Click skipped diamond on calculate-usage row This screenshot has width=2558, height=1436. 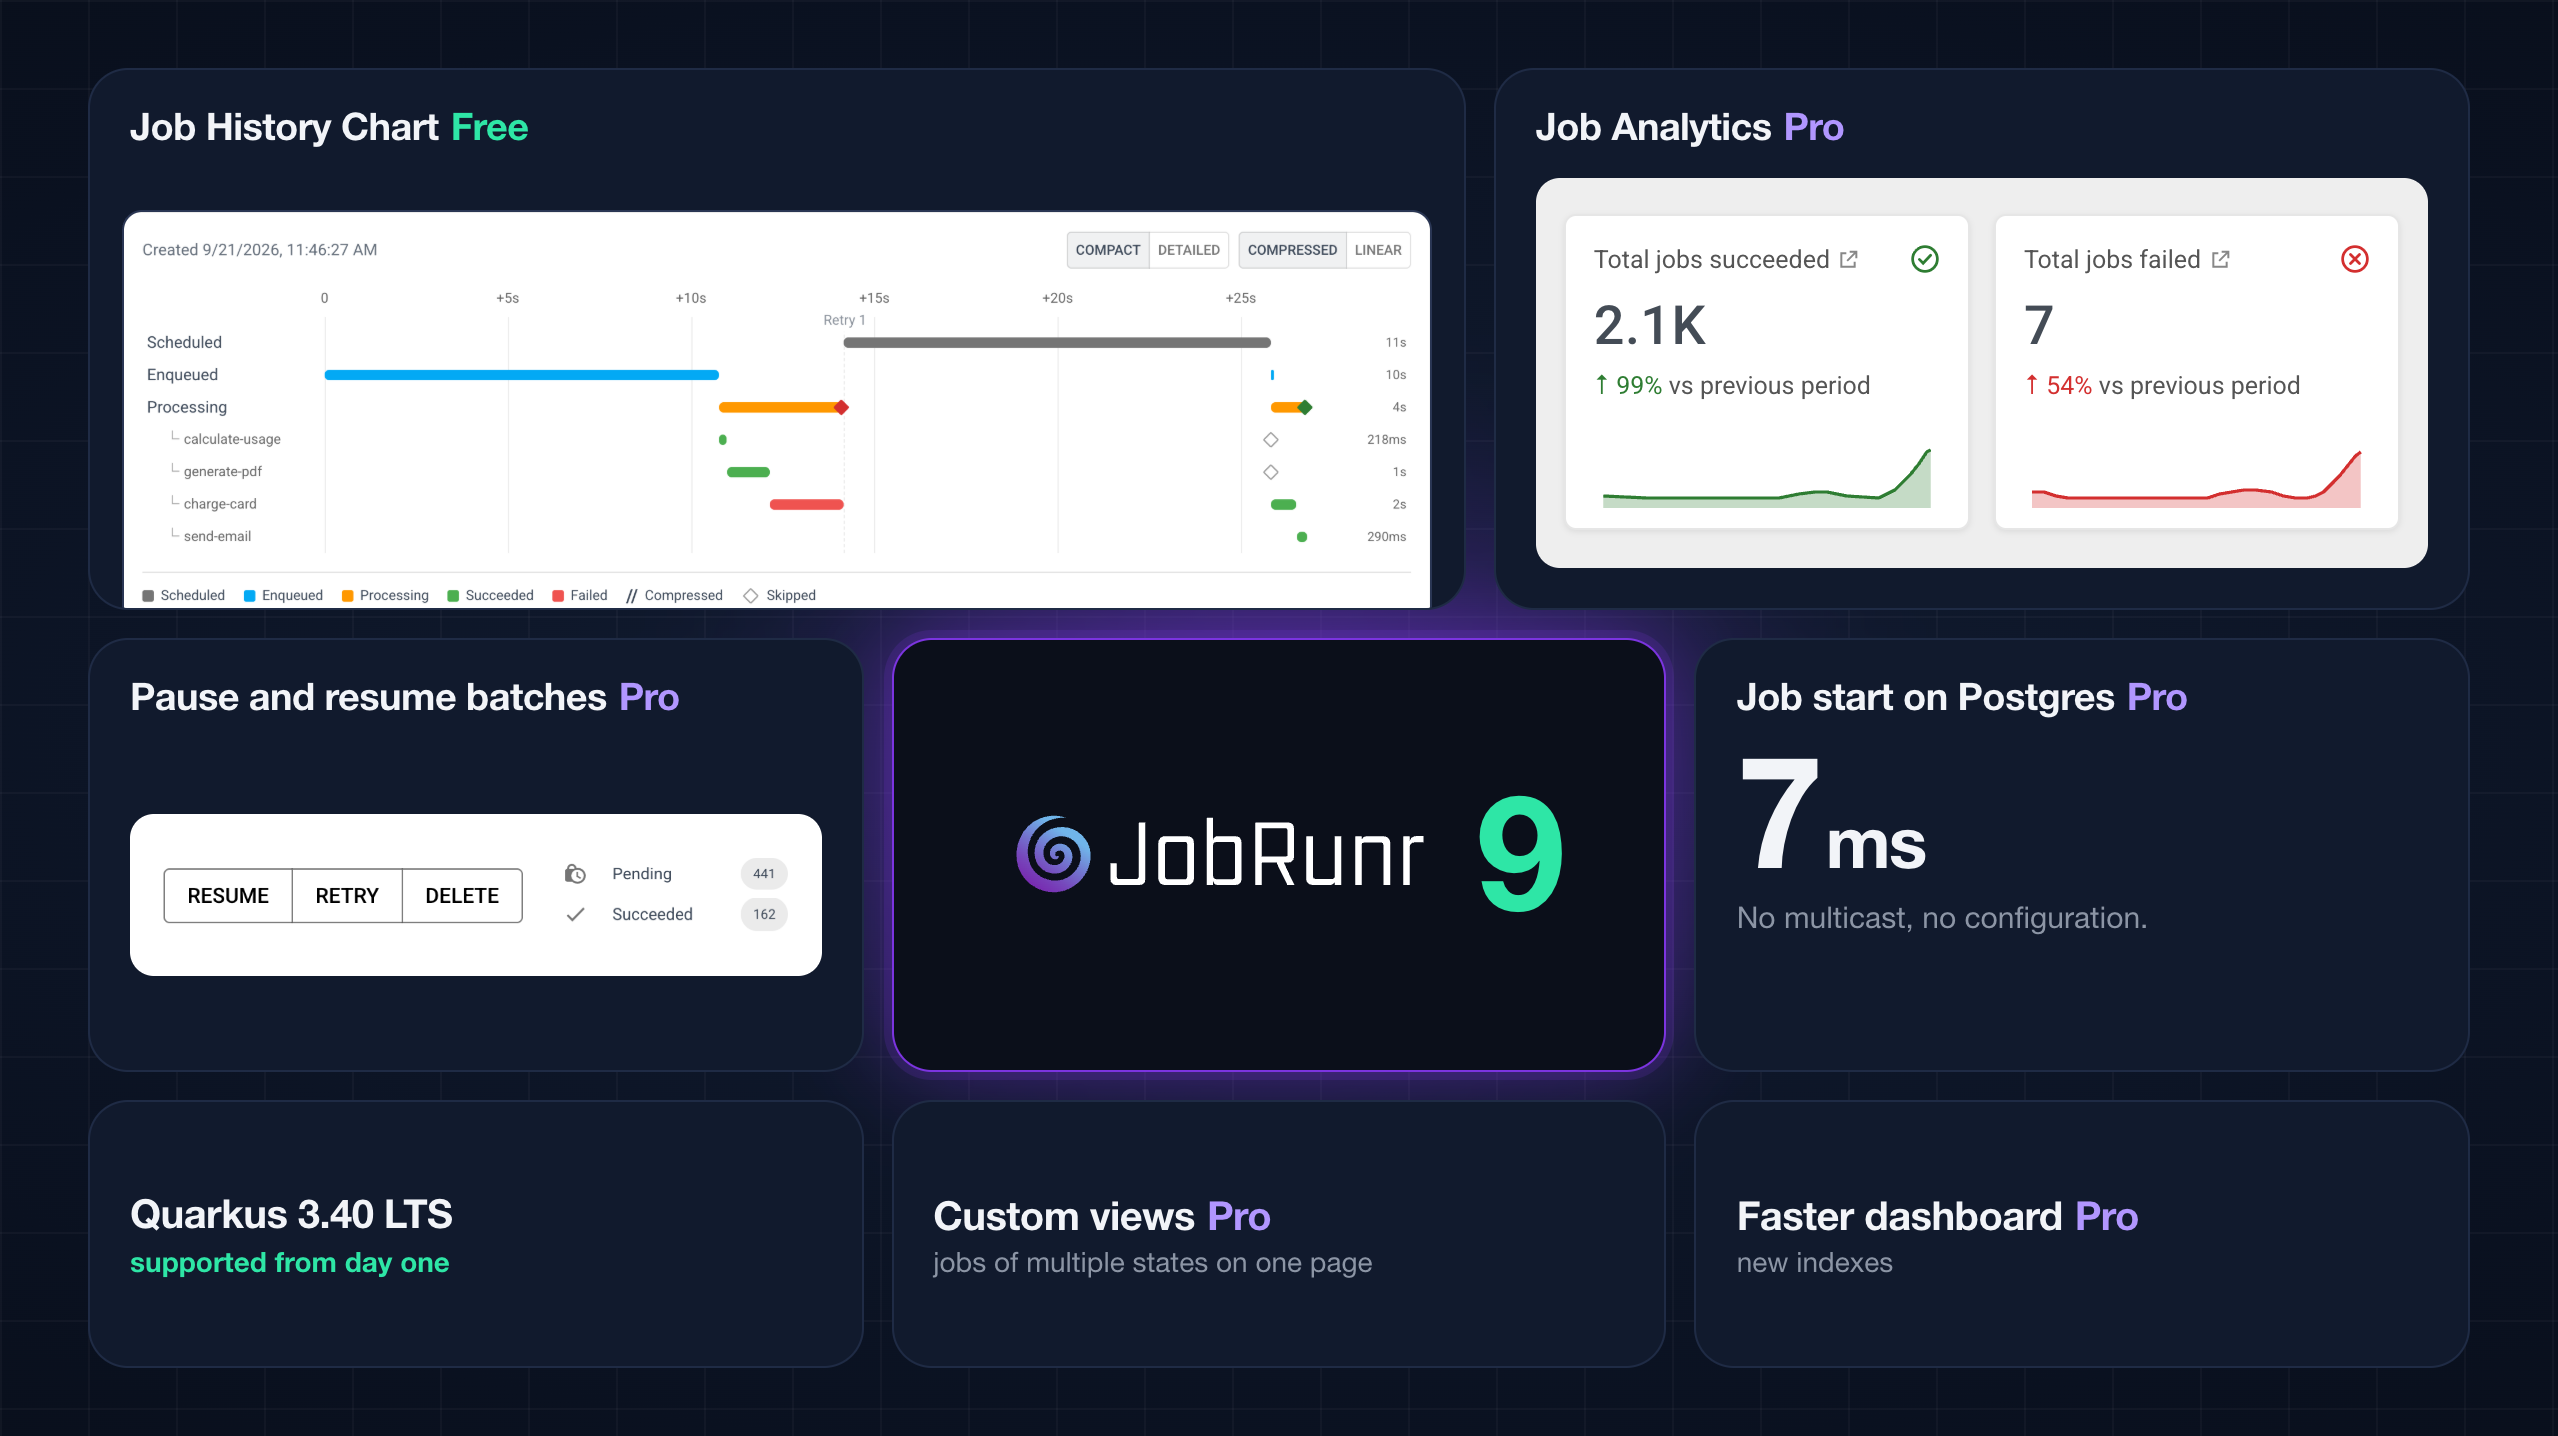click(x=1271, y=440)
